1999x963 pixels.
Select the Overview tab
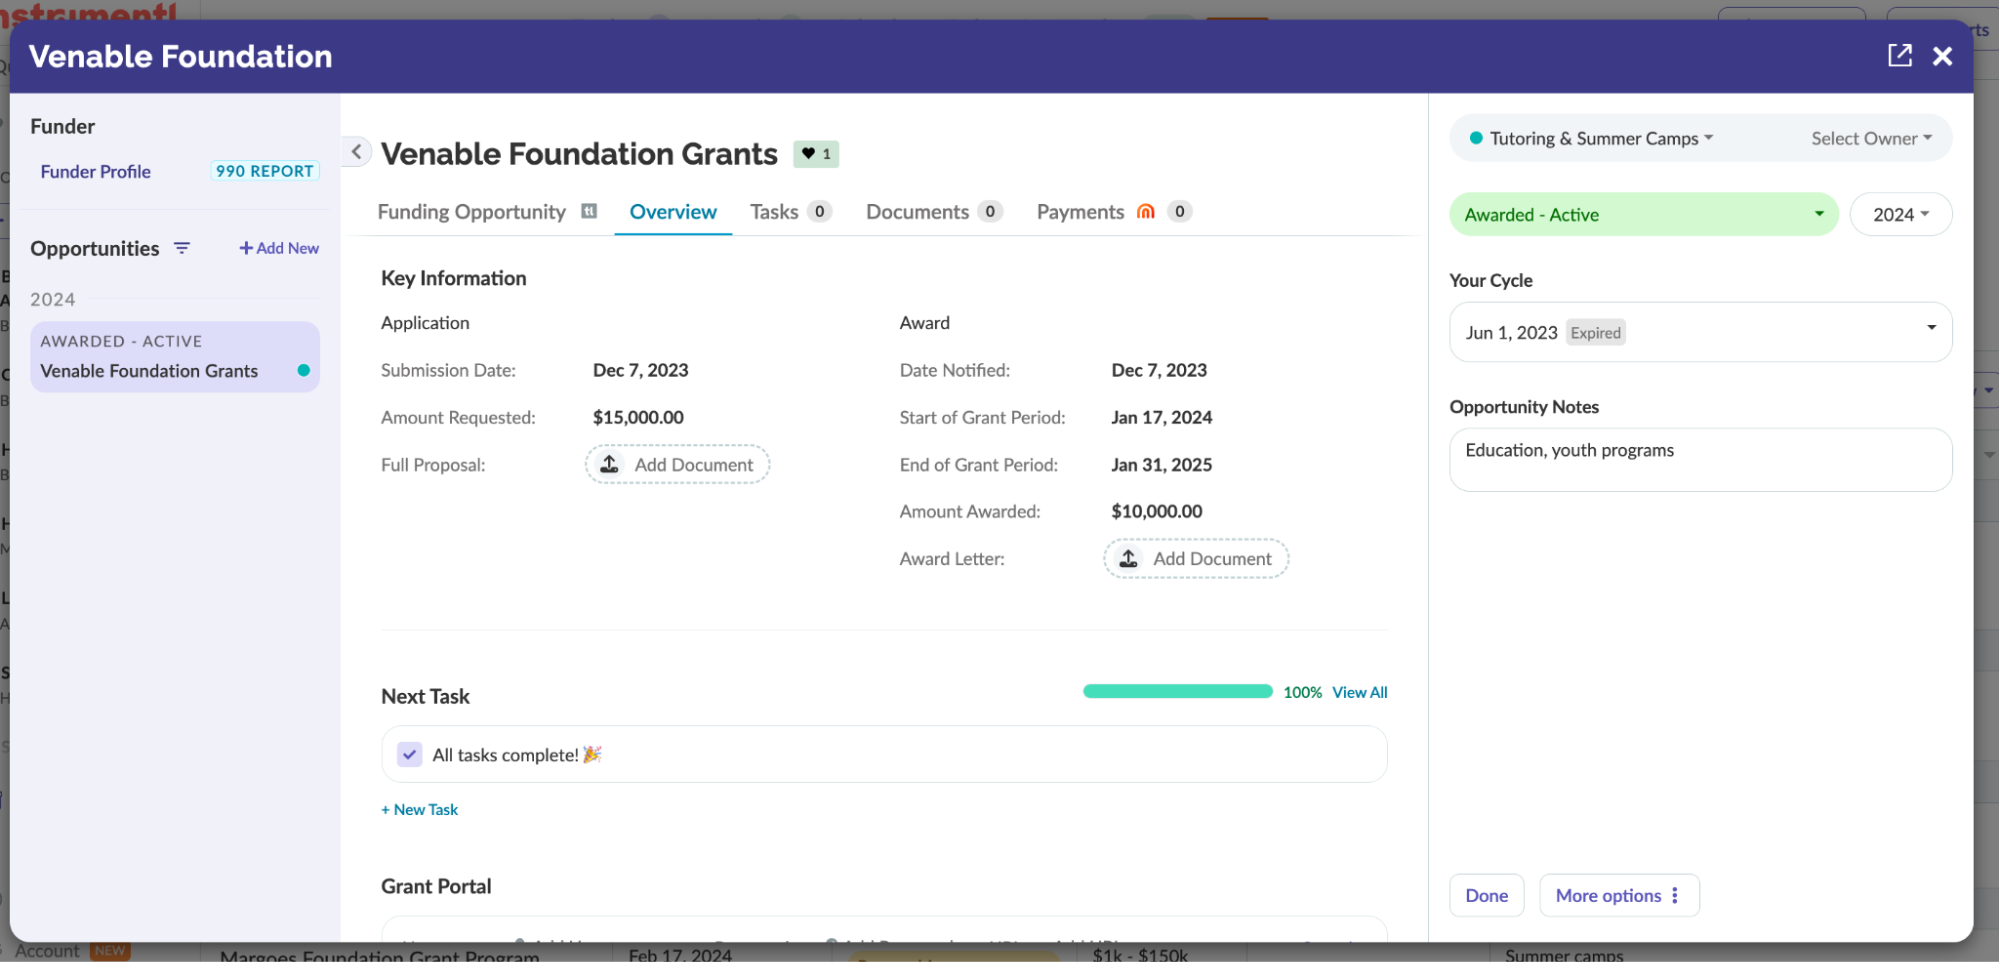[x=673, y=211]
